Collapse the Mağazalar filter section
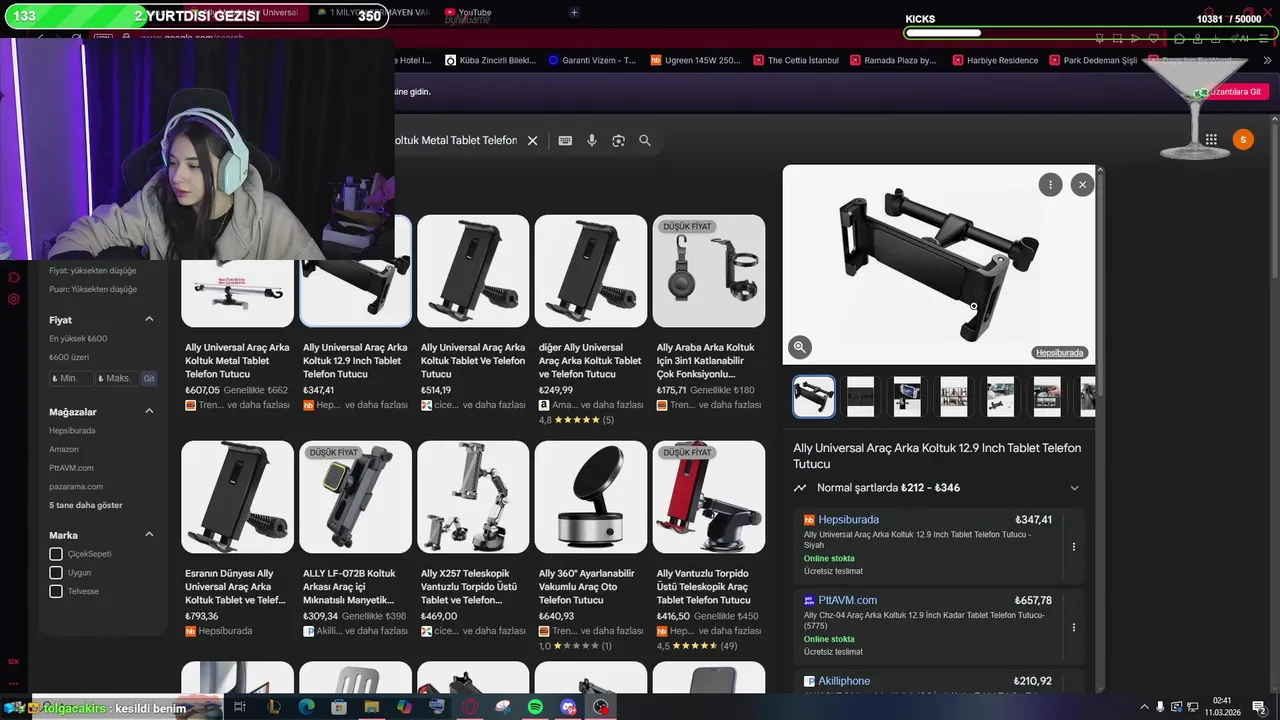Screen dimensions: 1280x720 (x=149, y=411)
